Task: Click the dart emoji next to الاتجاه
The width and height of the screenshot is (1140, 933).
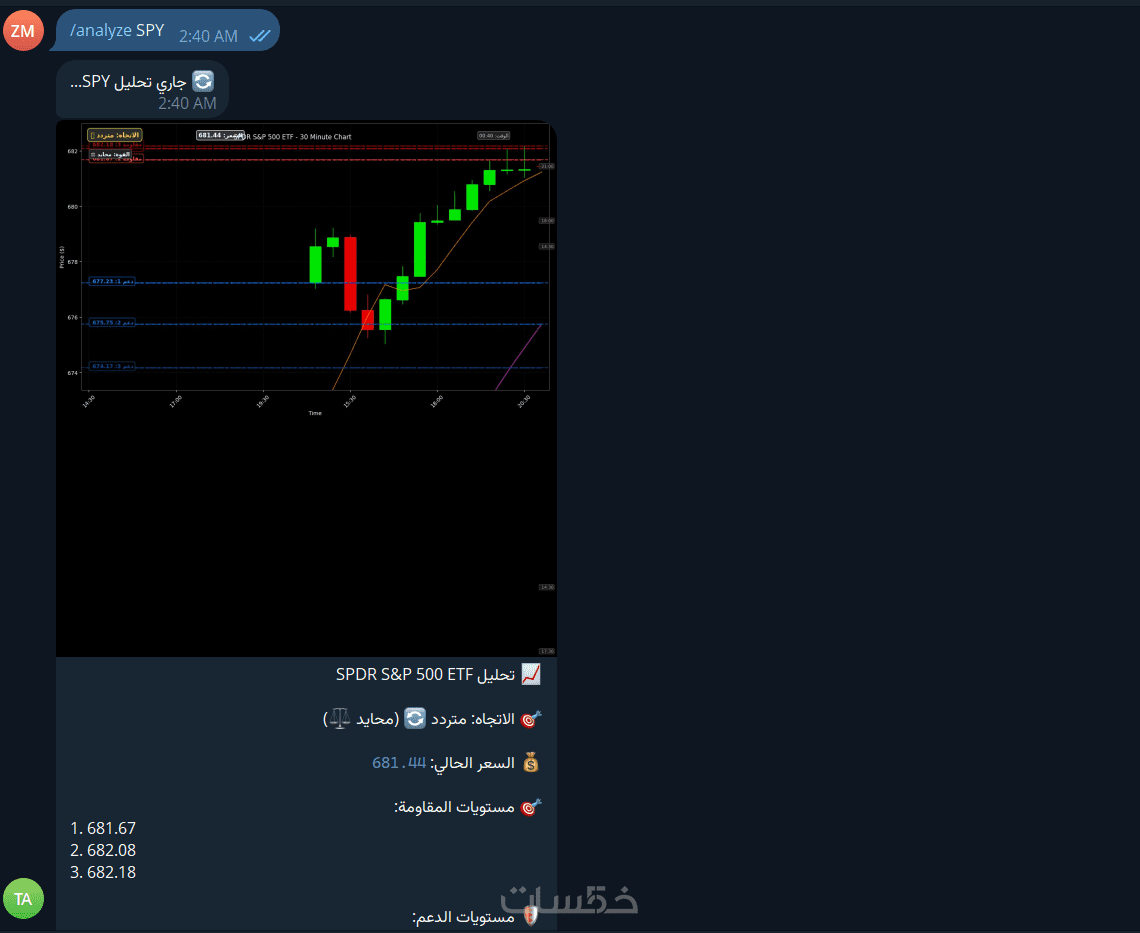Action: (x=531, y=719)
